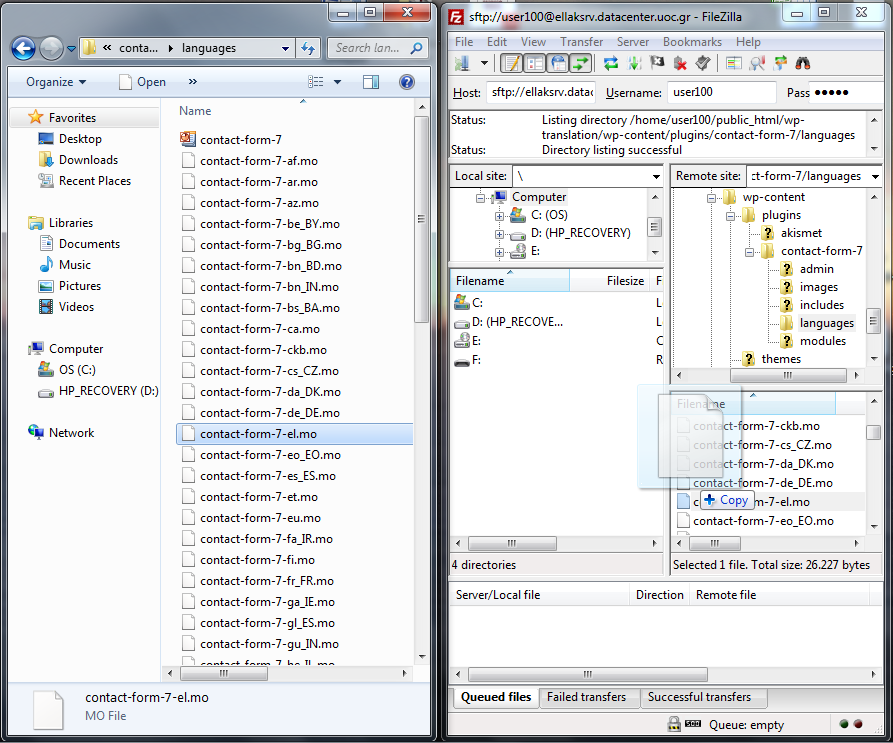Open FileZilla View menu
The width and height of the screenshot is (893, 743).
(x=533, y=42)
